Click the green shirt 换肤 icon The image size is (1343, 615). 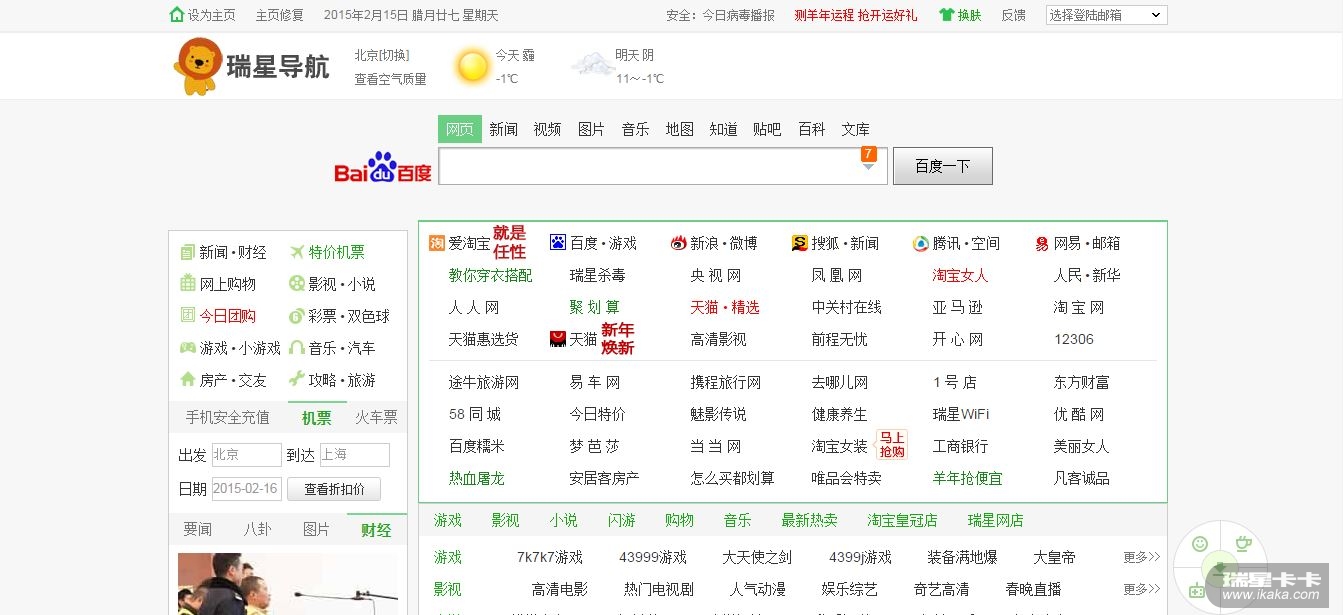click(x=947, y=15)
